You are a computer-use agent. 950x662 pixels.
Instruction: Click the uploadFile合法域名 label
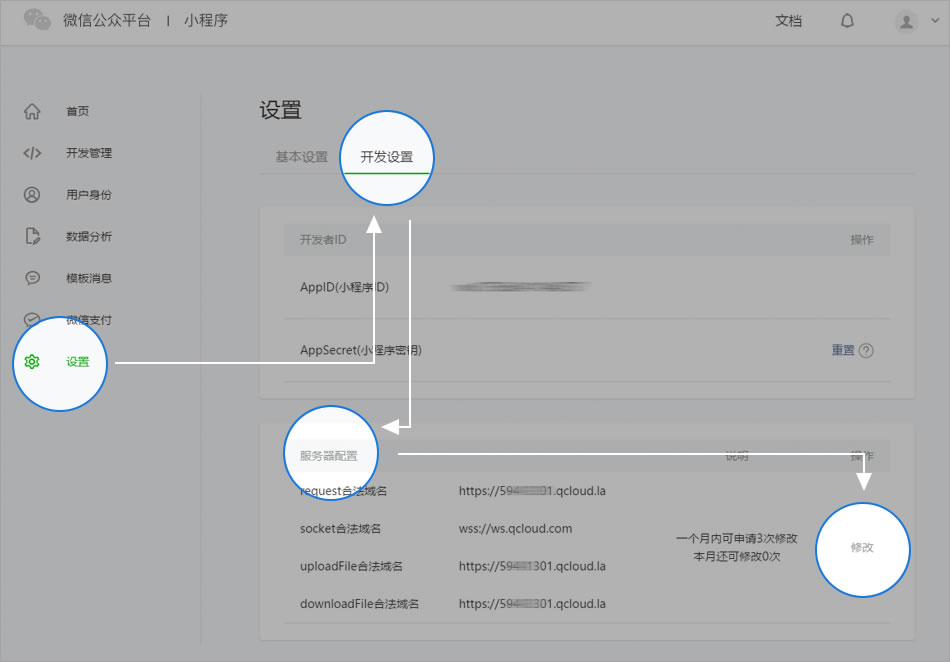point(351,566)
